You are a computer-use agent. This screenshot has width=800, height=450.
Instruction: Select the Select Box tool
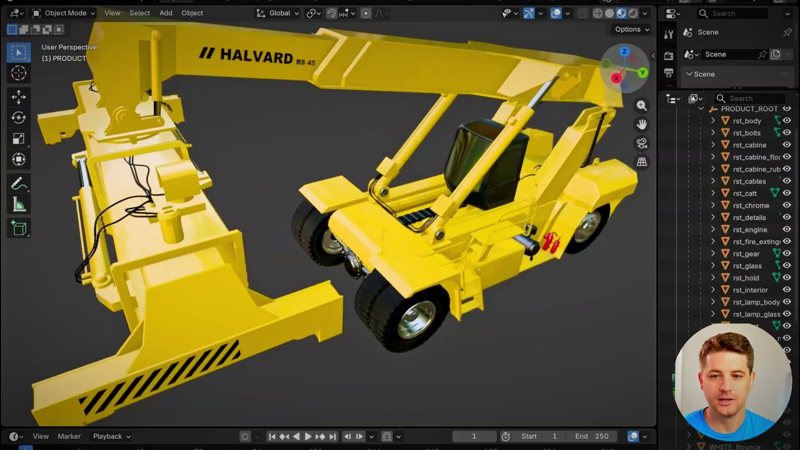(19, 53)
